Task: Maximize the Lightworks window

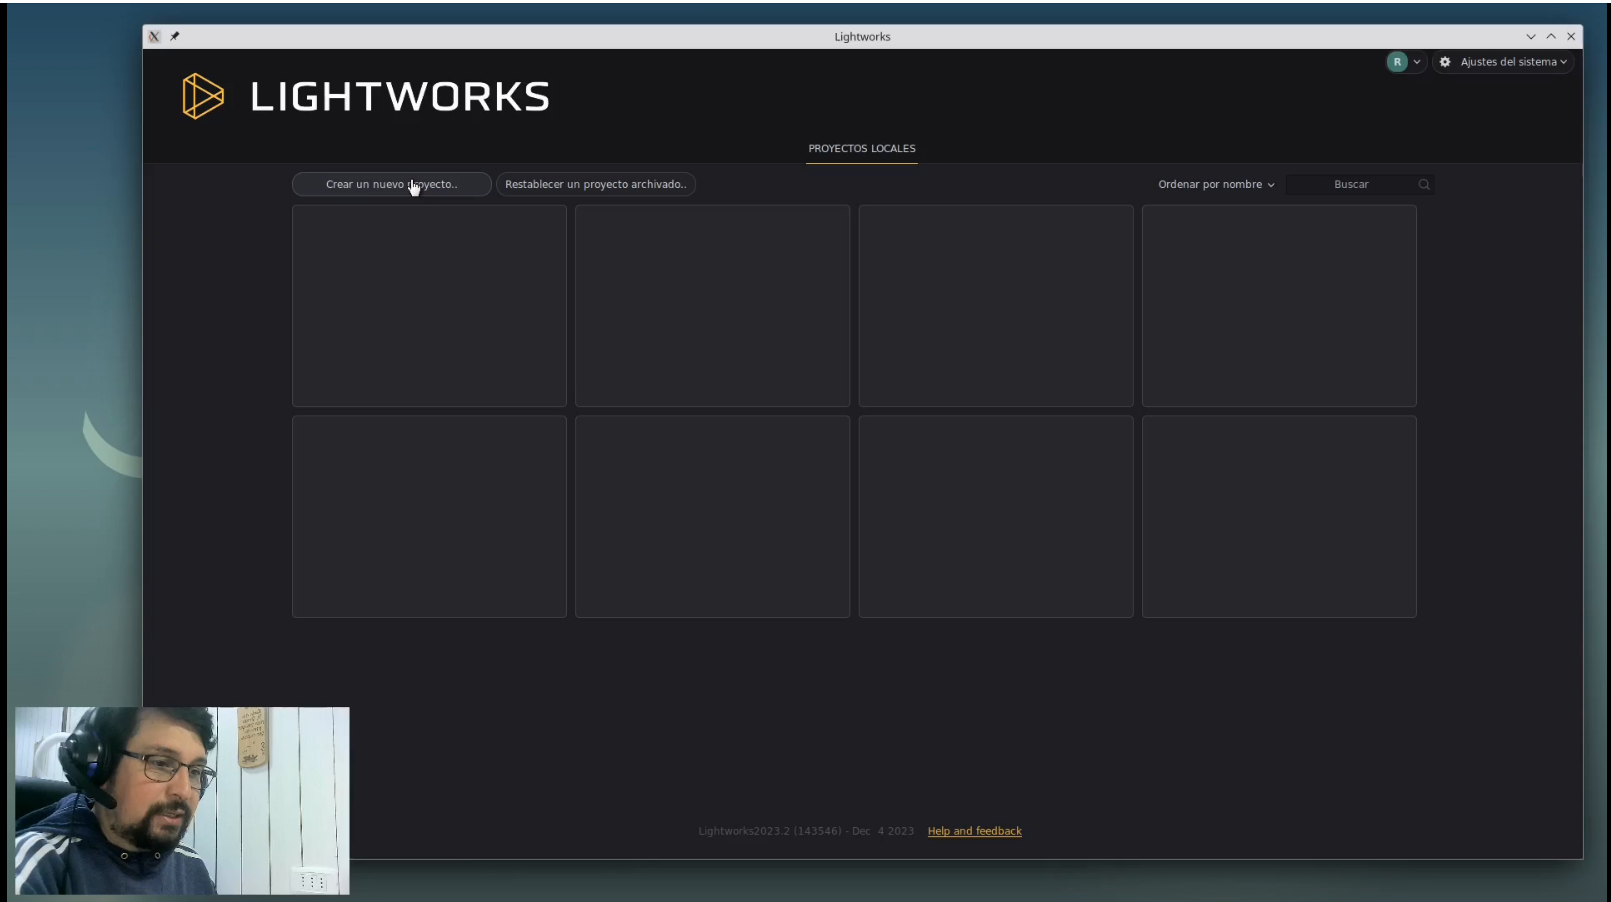Action: click(x=1551, y=36)
